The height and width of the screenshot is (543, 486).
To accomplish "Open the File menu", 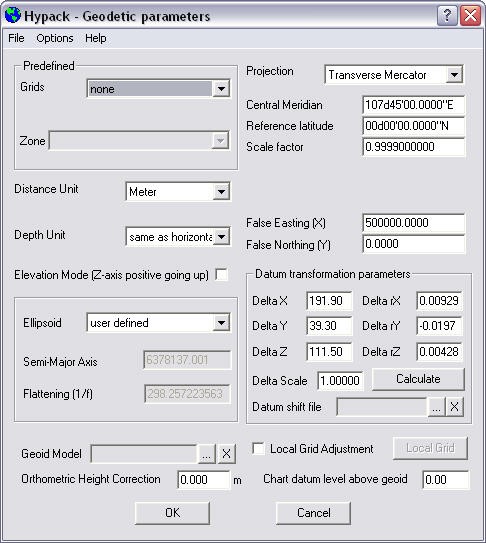I will [x=16, y=38].
